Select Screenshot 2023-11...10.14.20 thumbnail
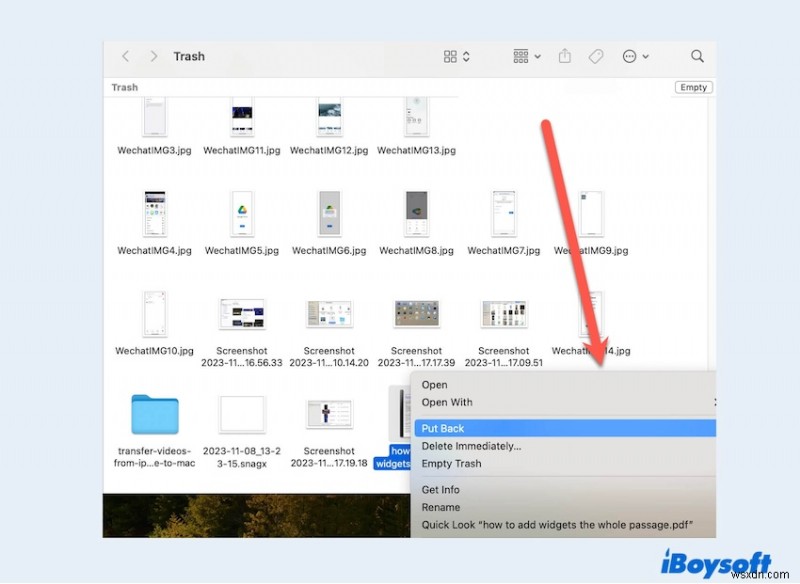 pos(329,314)
